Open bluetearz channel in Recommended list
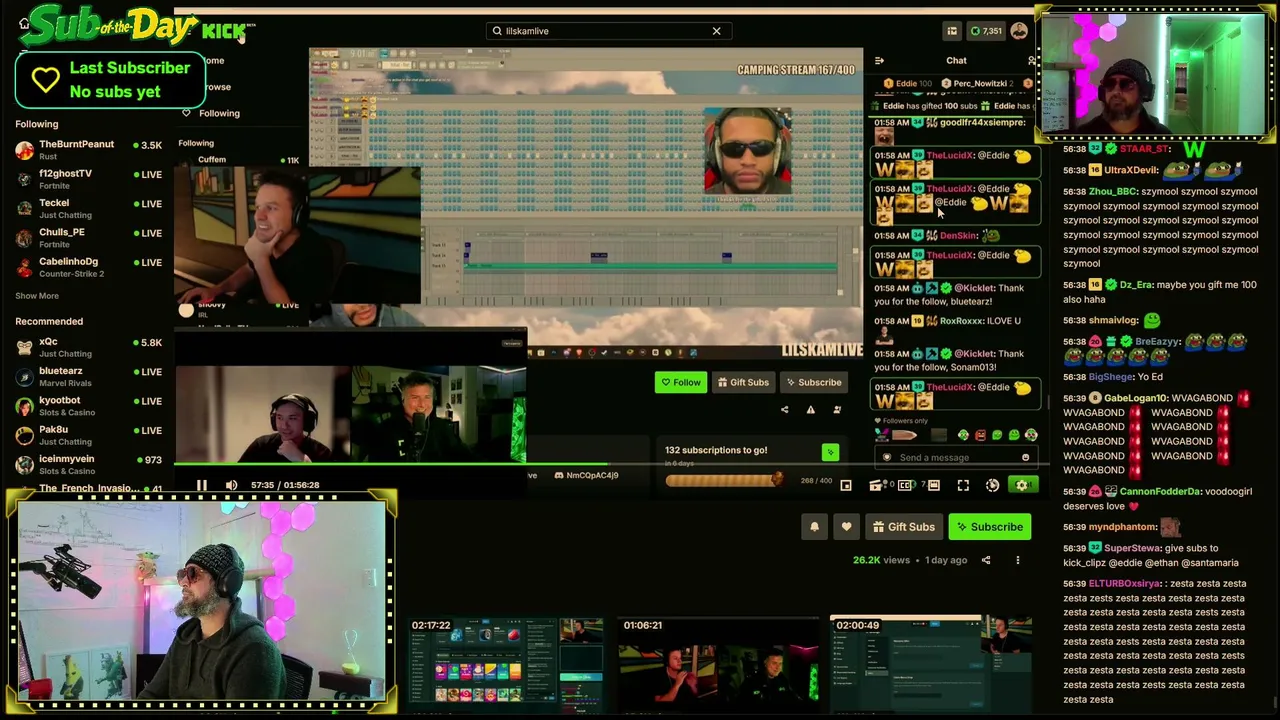The image size is (1280, 720). click(x=89, y=377)
